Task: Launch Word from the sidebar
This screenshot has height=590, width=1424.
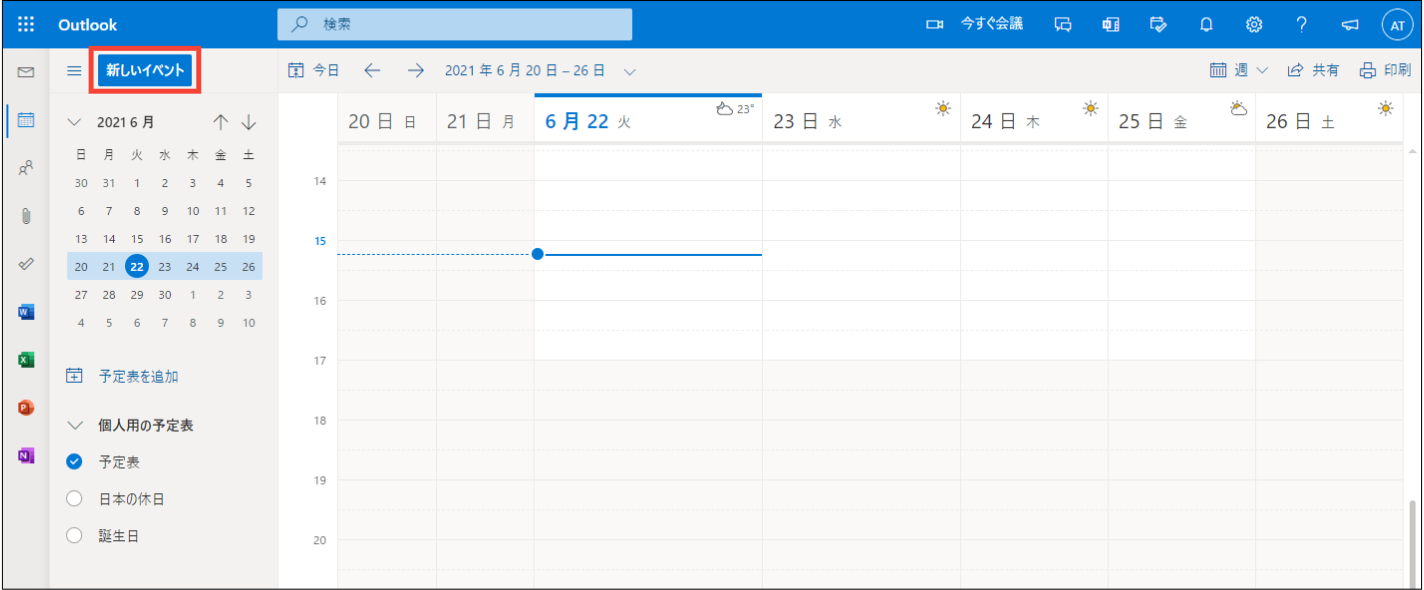Action: 26,312
